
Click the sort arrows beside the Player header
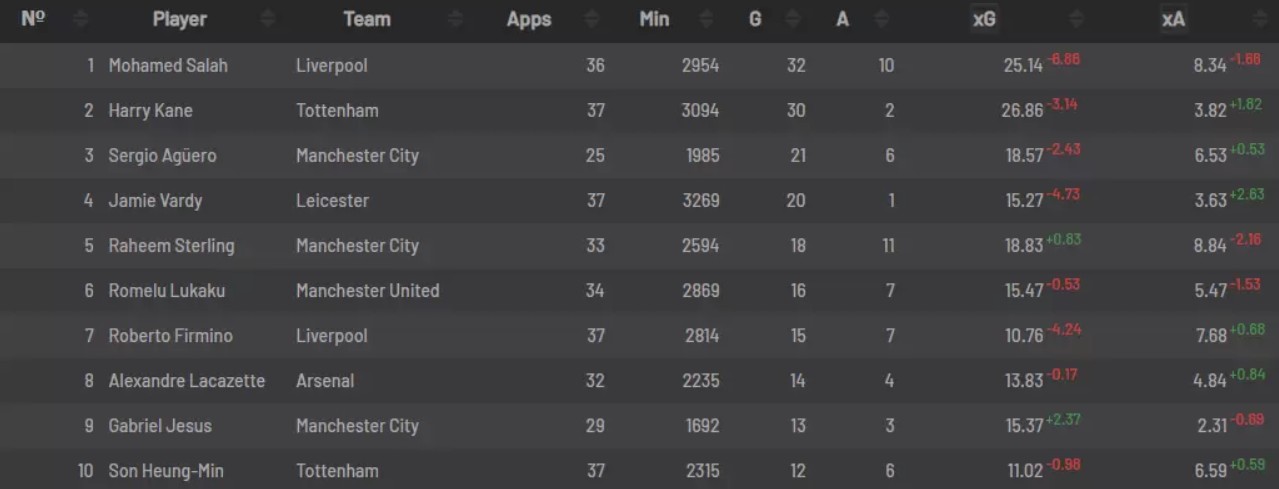(267, 20)
